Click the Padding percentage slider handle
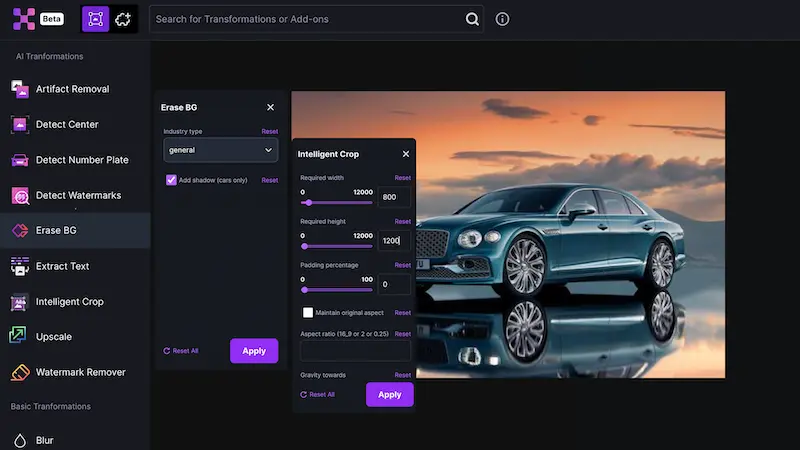 pyautogui.click(x=305, y=290)
